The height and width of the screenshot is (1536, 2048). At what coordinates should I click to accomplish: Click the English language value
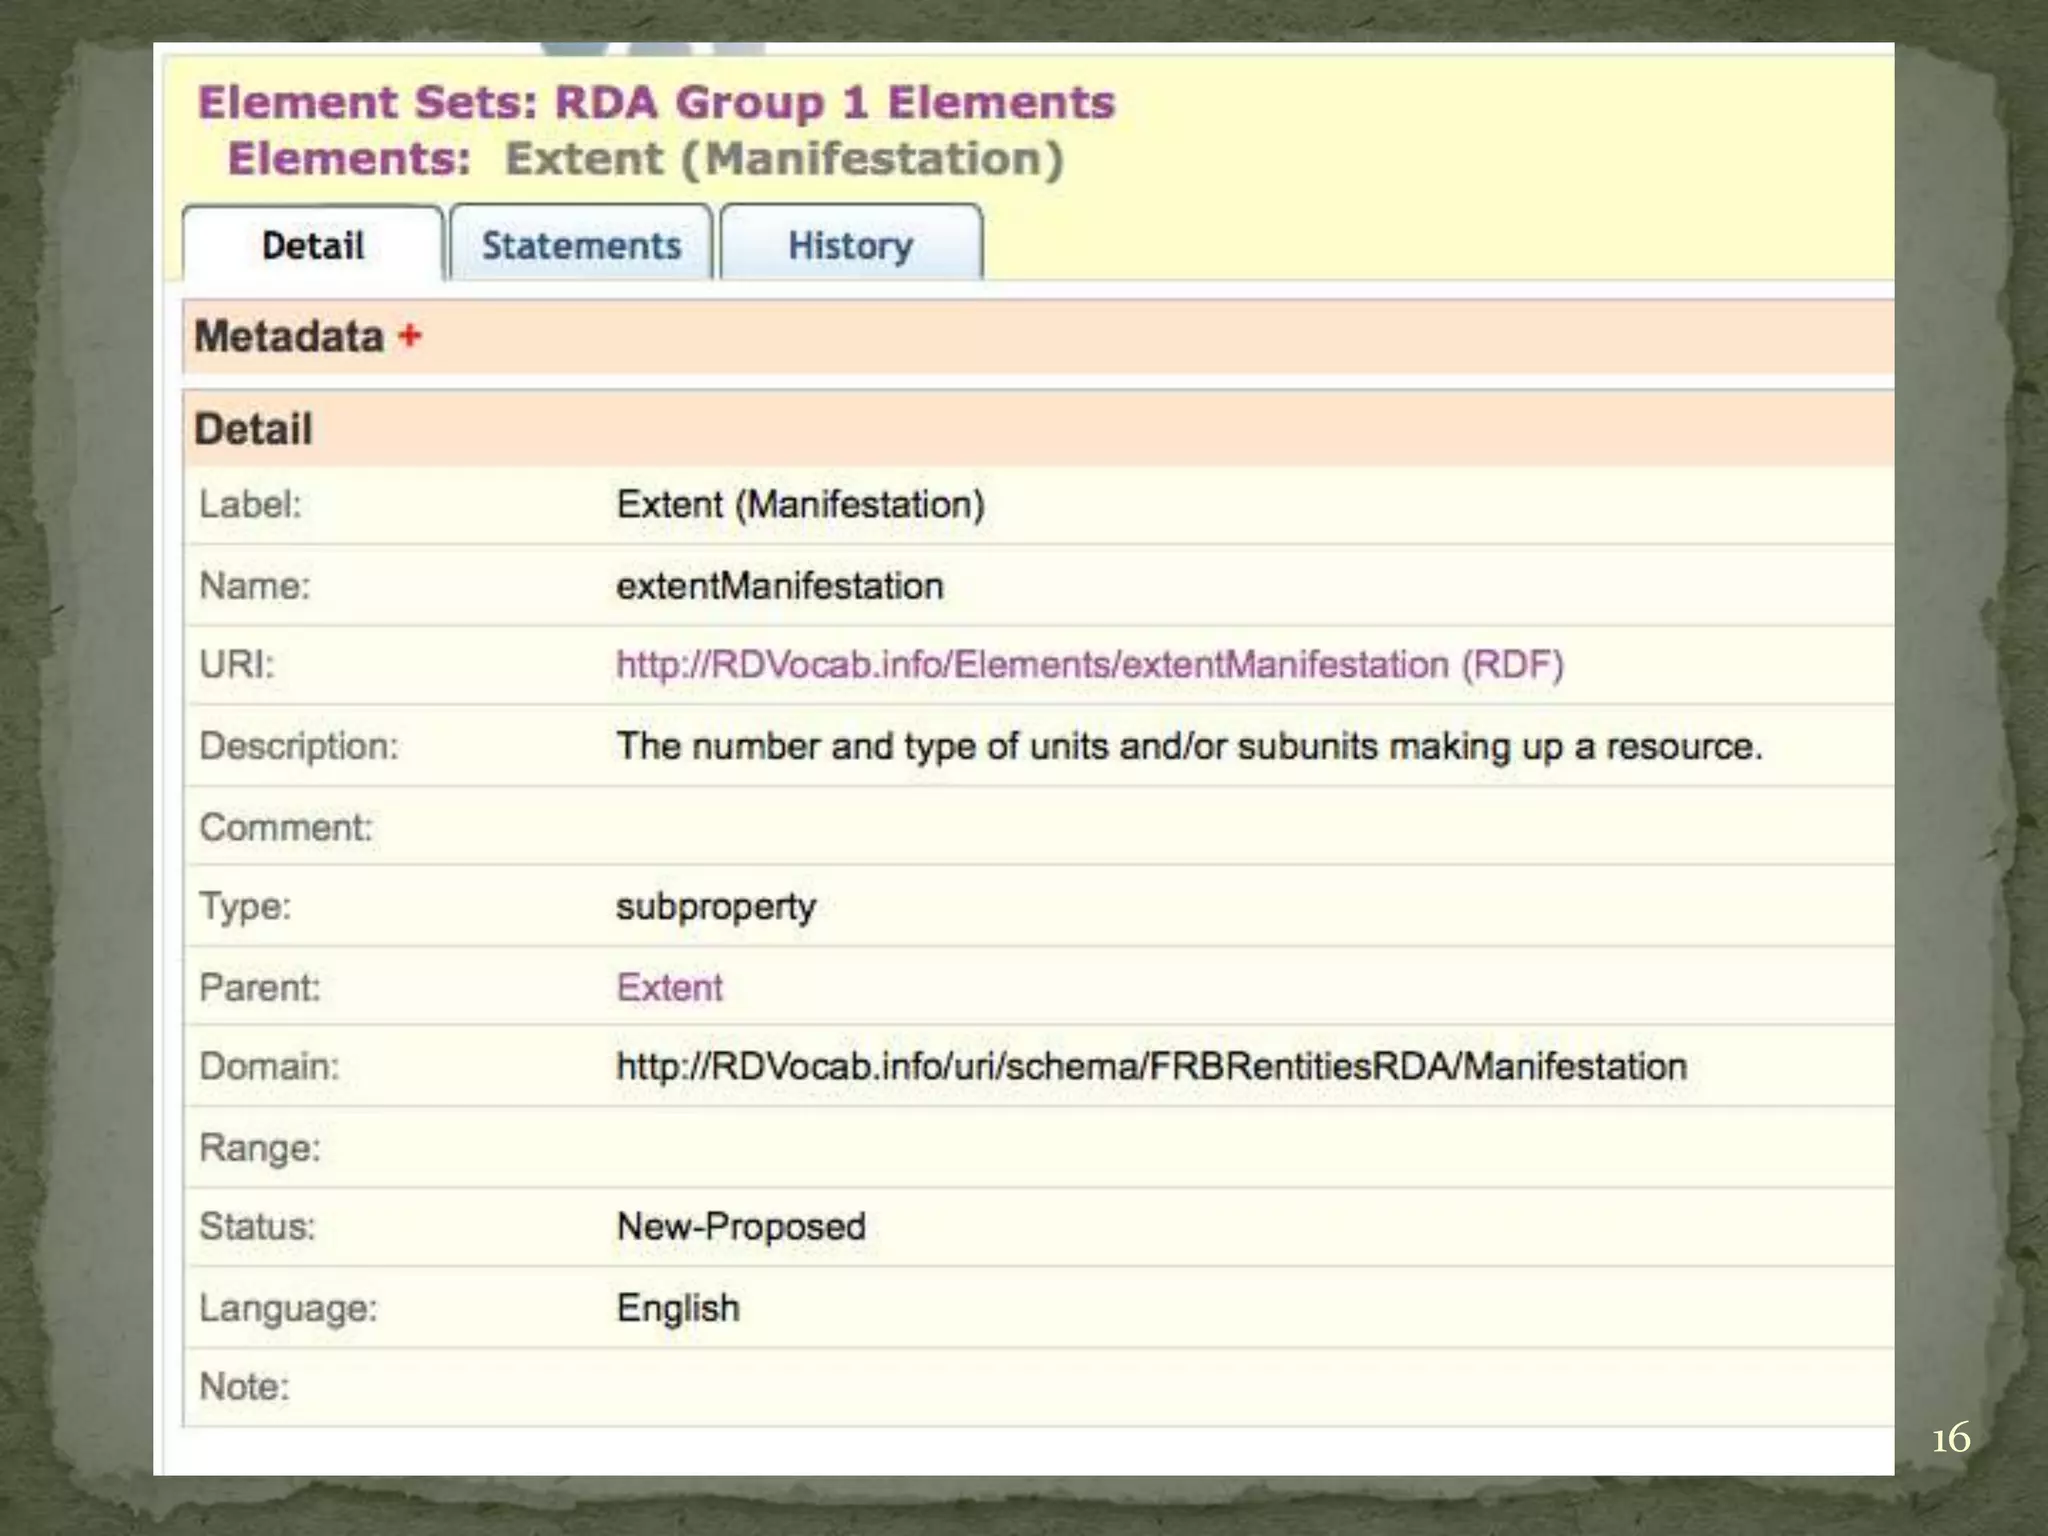pos(678,1308)
